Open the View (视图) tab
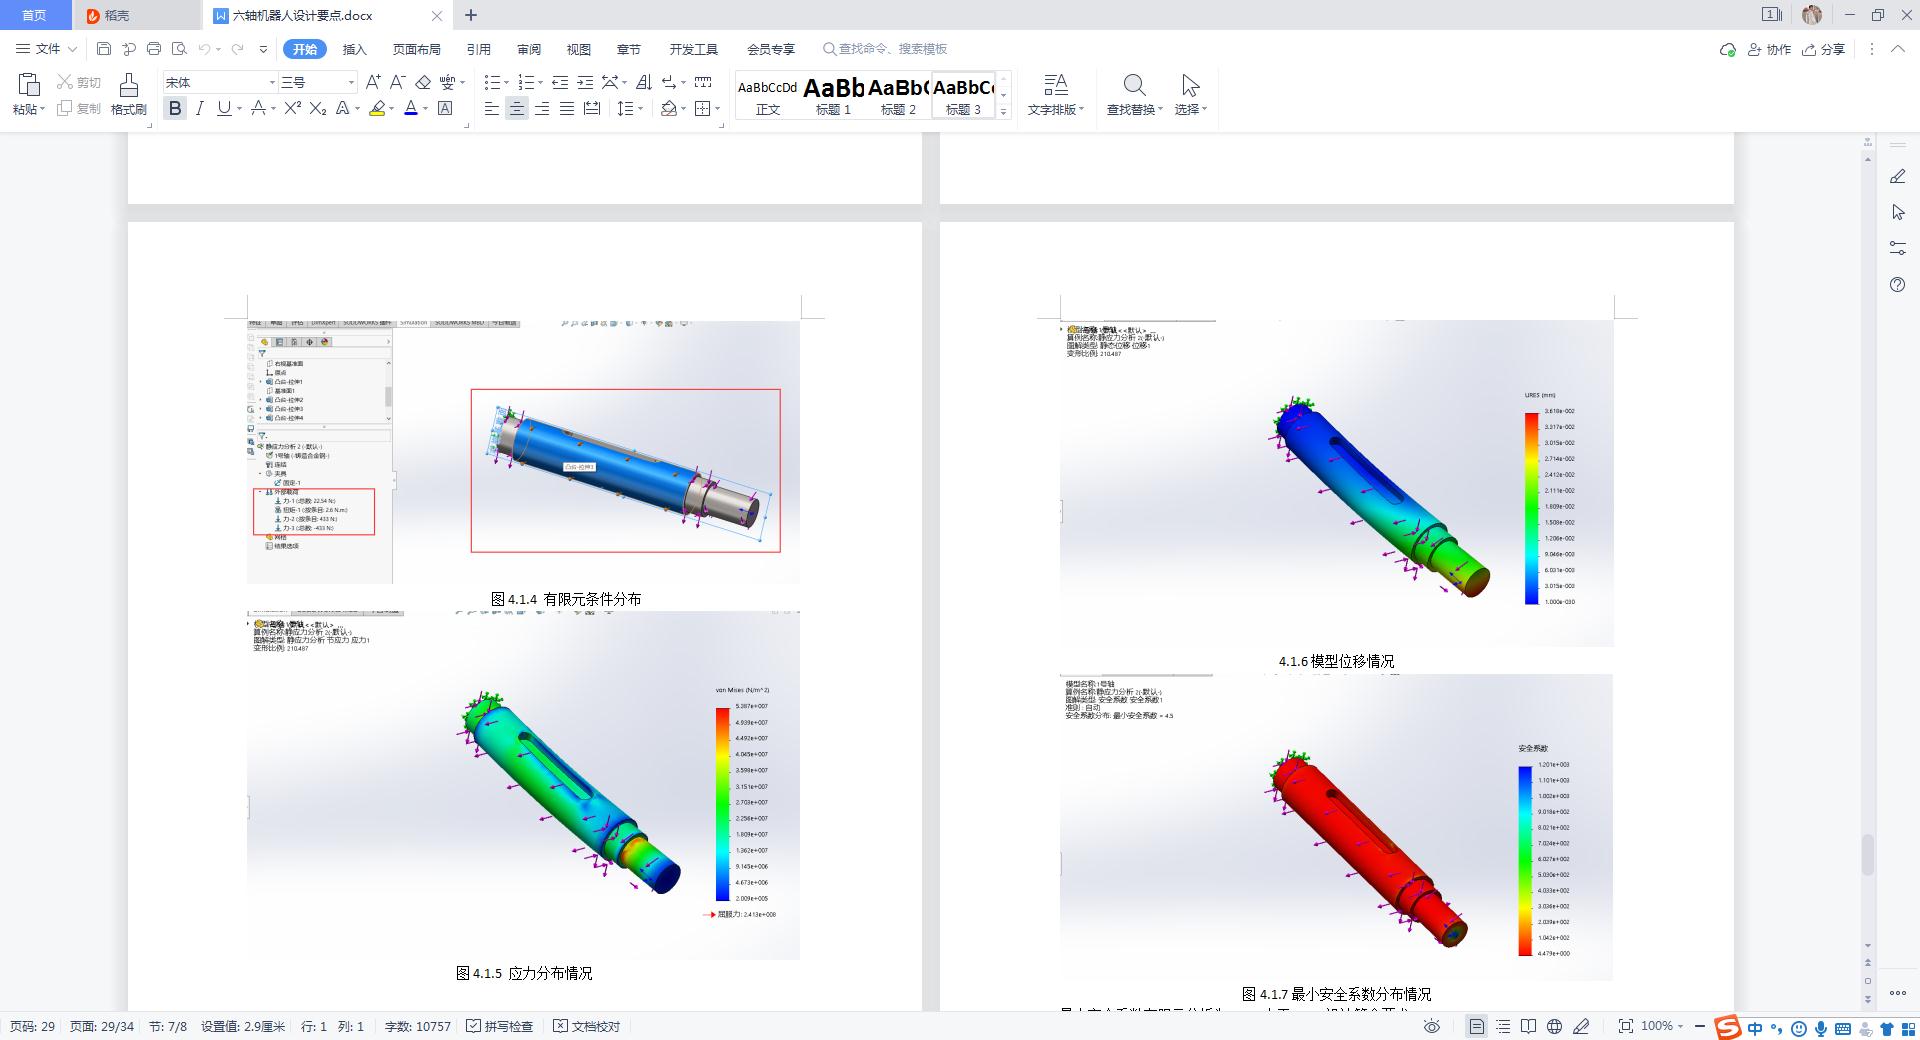The width and height of the screenshot is (1920, 1040). coord(578,49)
